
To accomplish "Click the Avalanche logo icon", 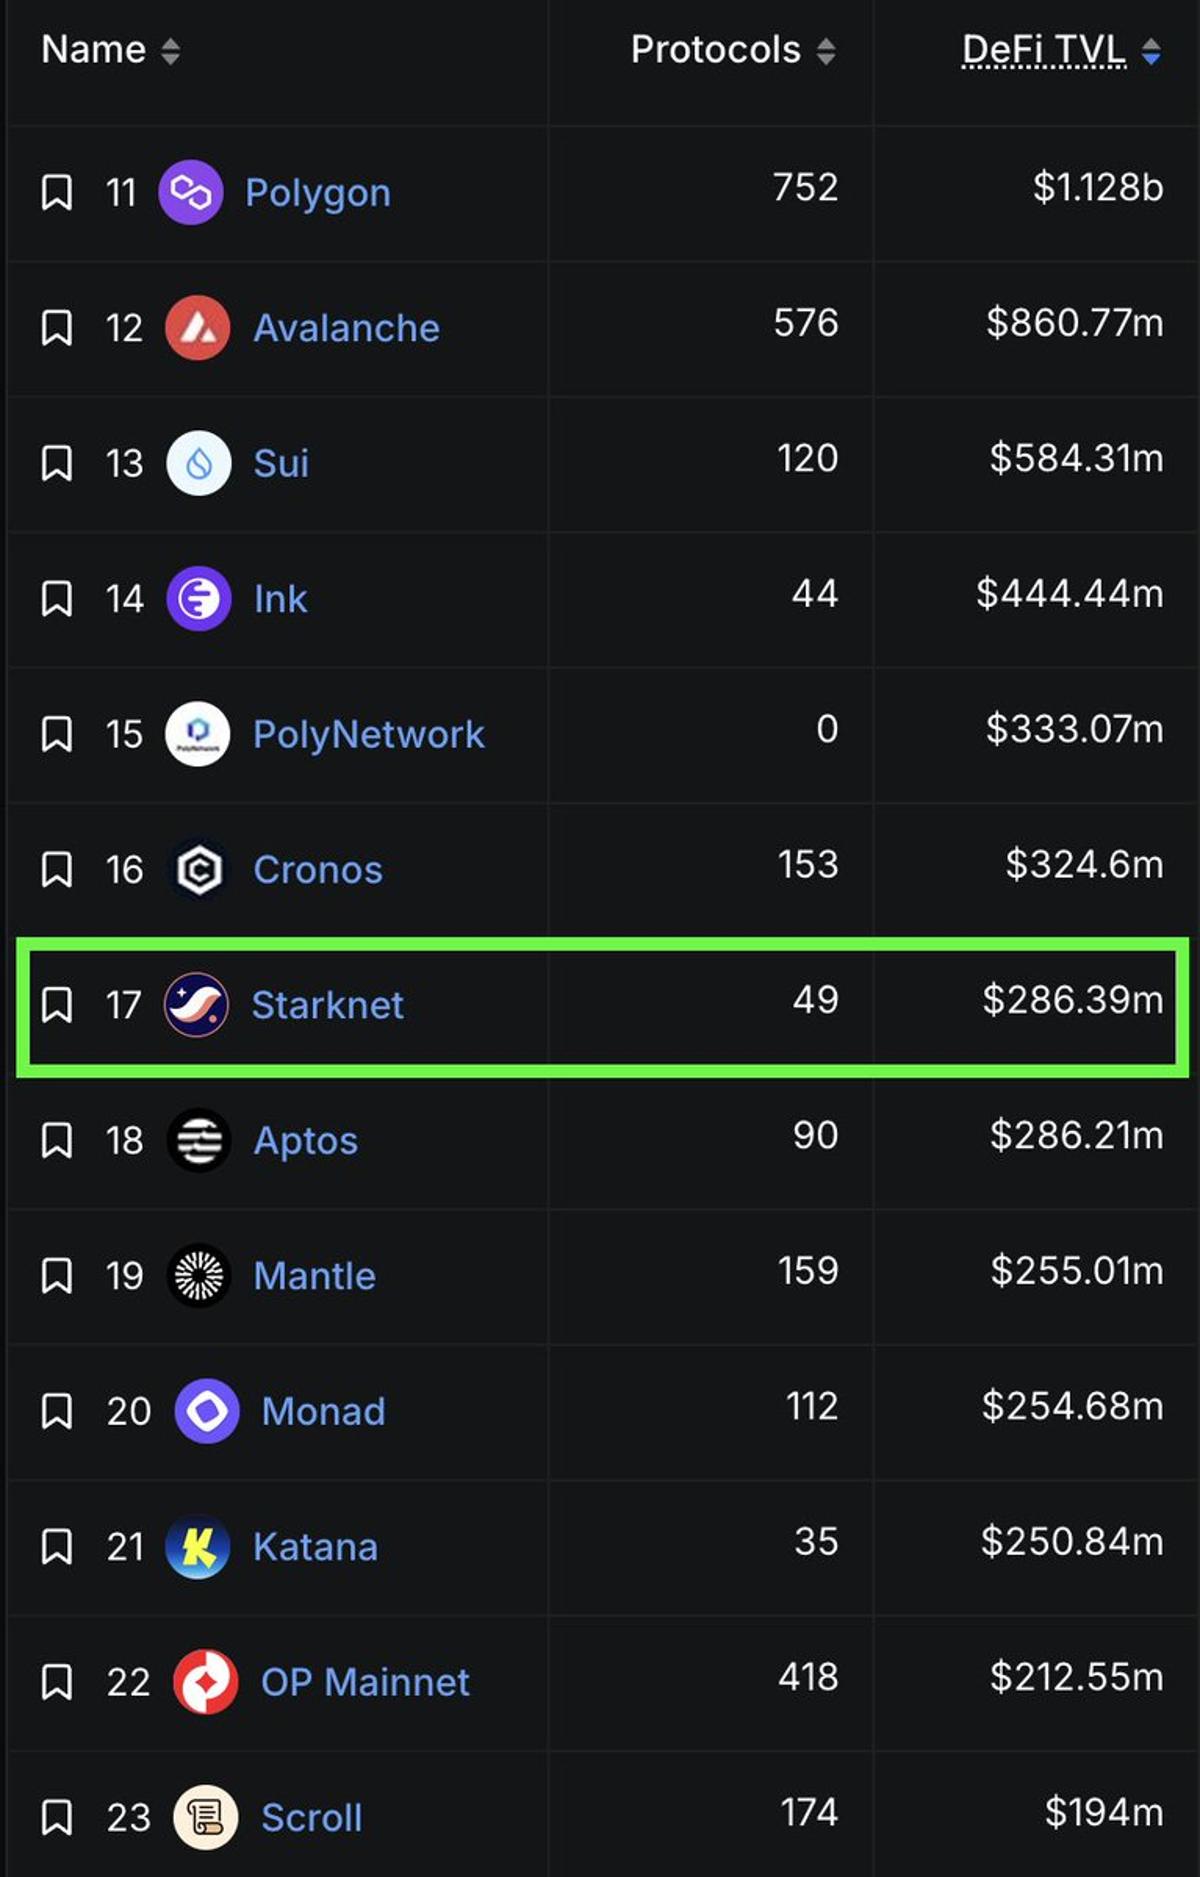I will click(198, 328).
